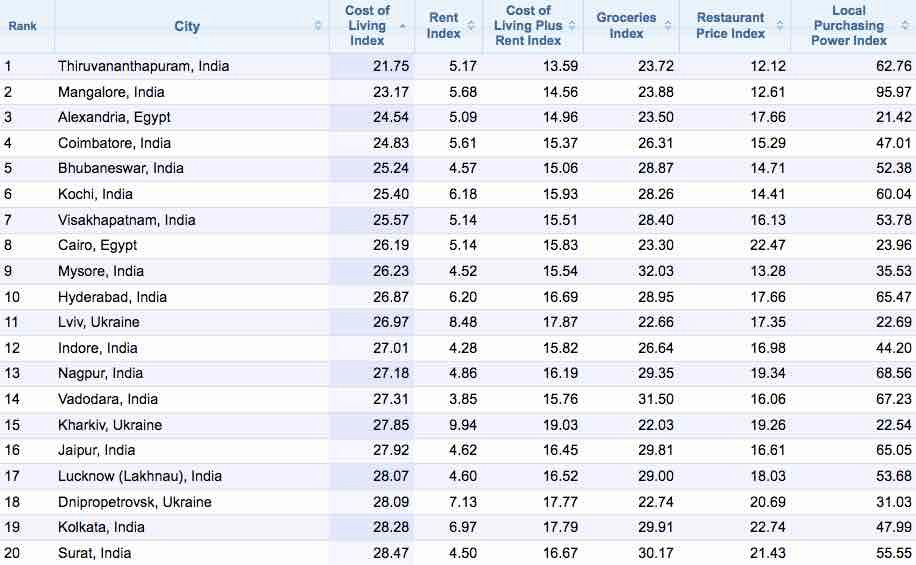Click Coimbatore groceries index 26.31
916x565 pixels.
click(655, 143)
